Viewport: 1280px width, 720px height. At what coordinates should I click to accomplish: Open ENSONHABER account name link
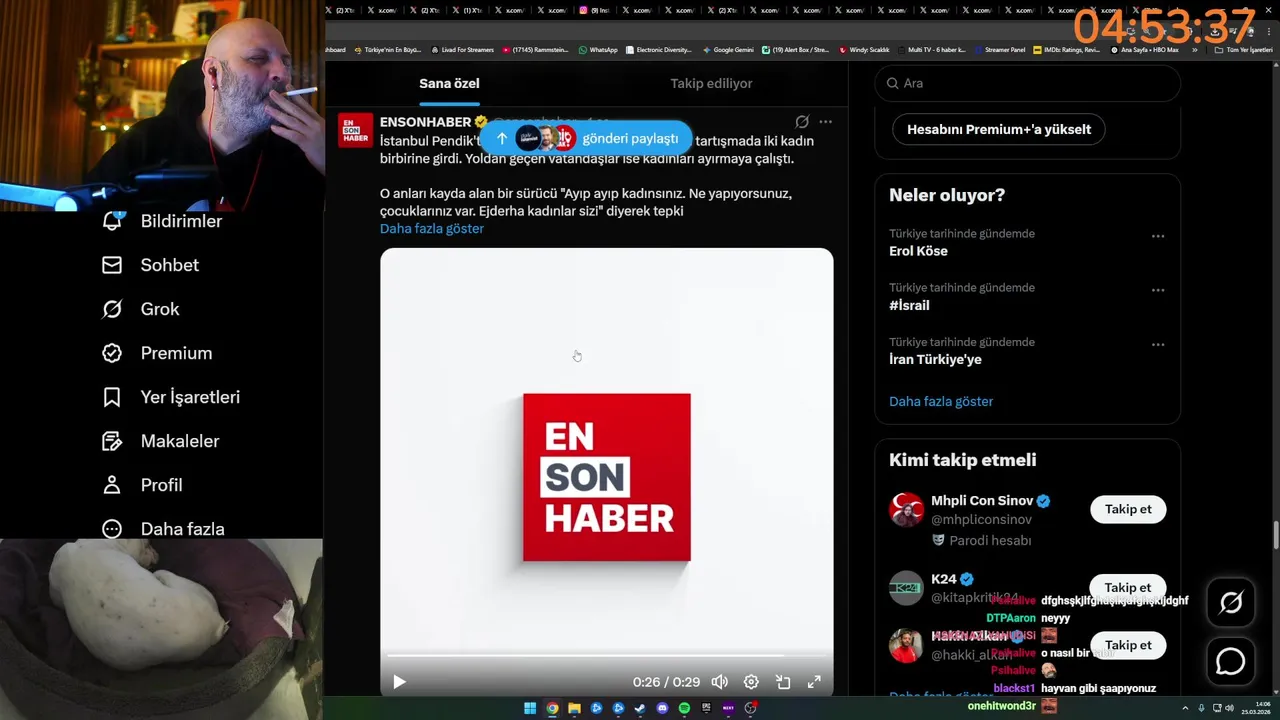click(x=425, y=122)
